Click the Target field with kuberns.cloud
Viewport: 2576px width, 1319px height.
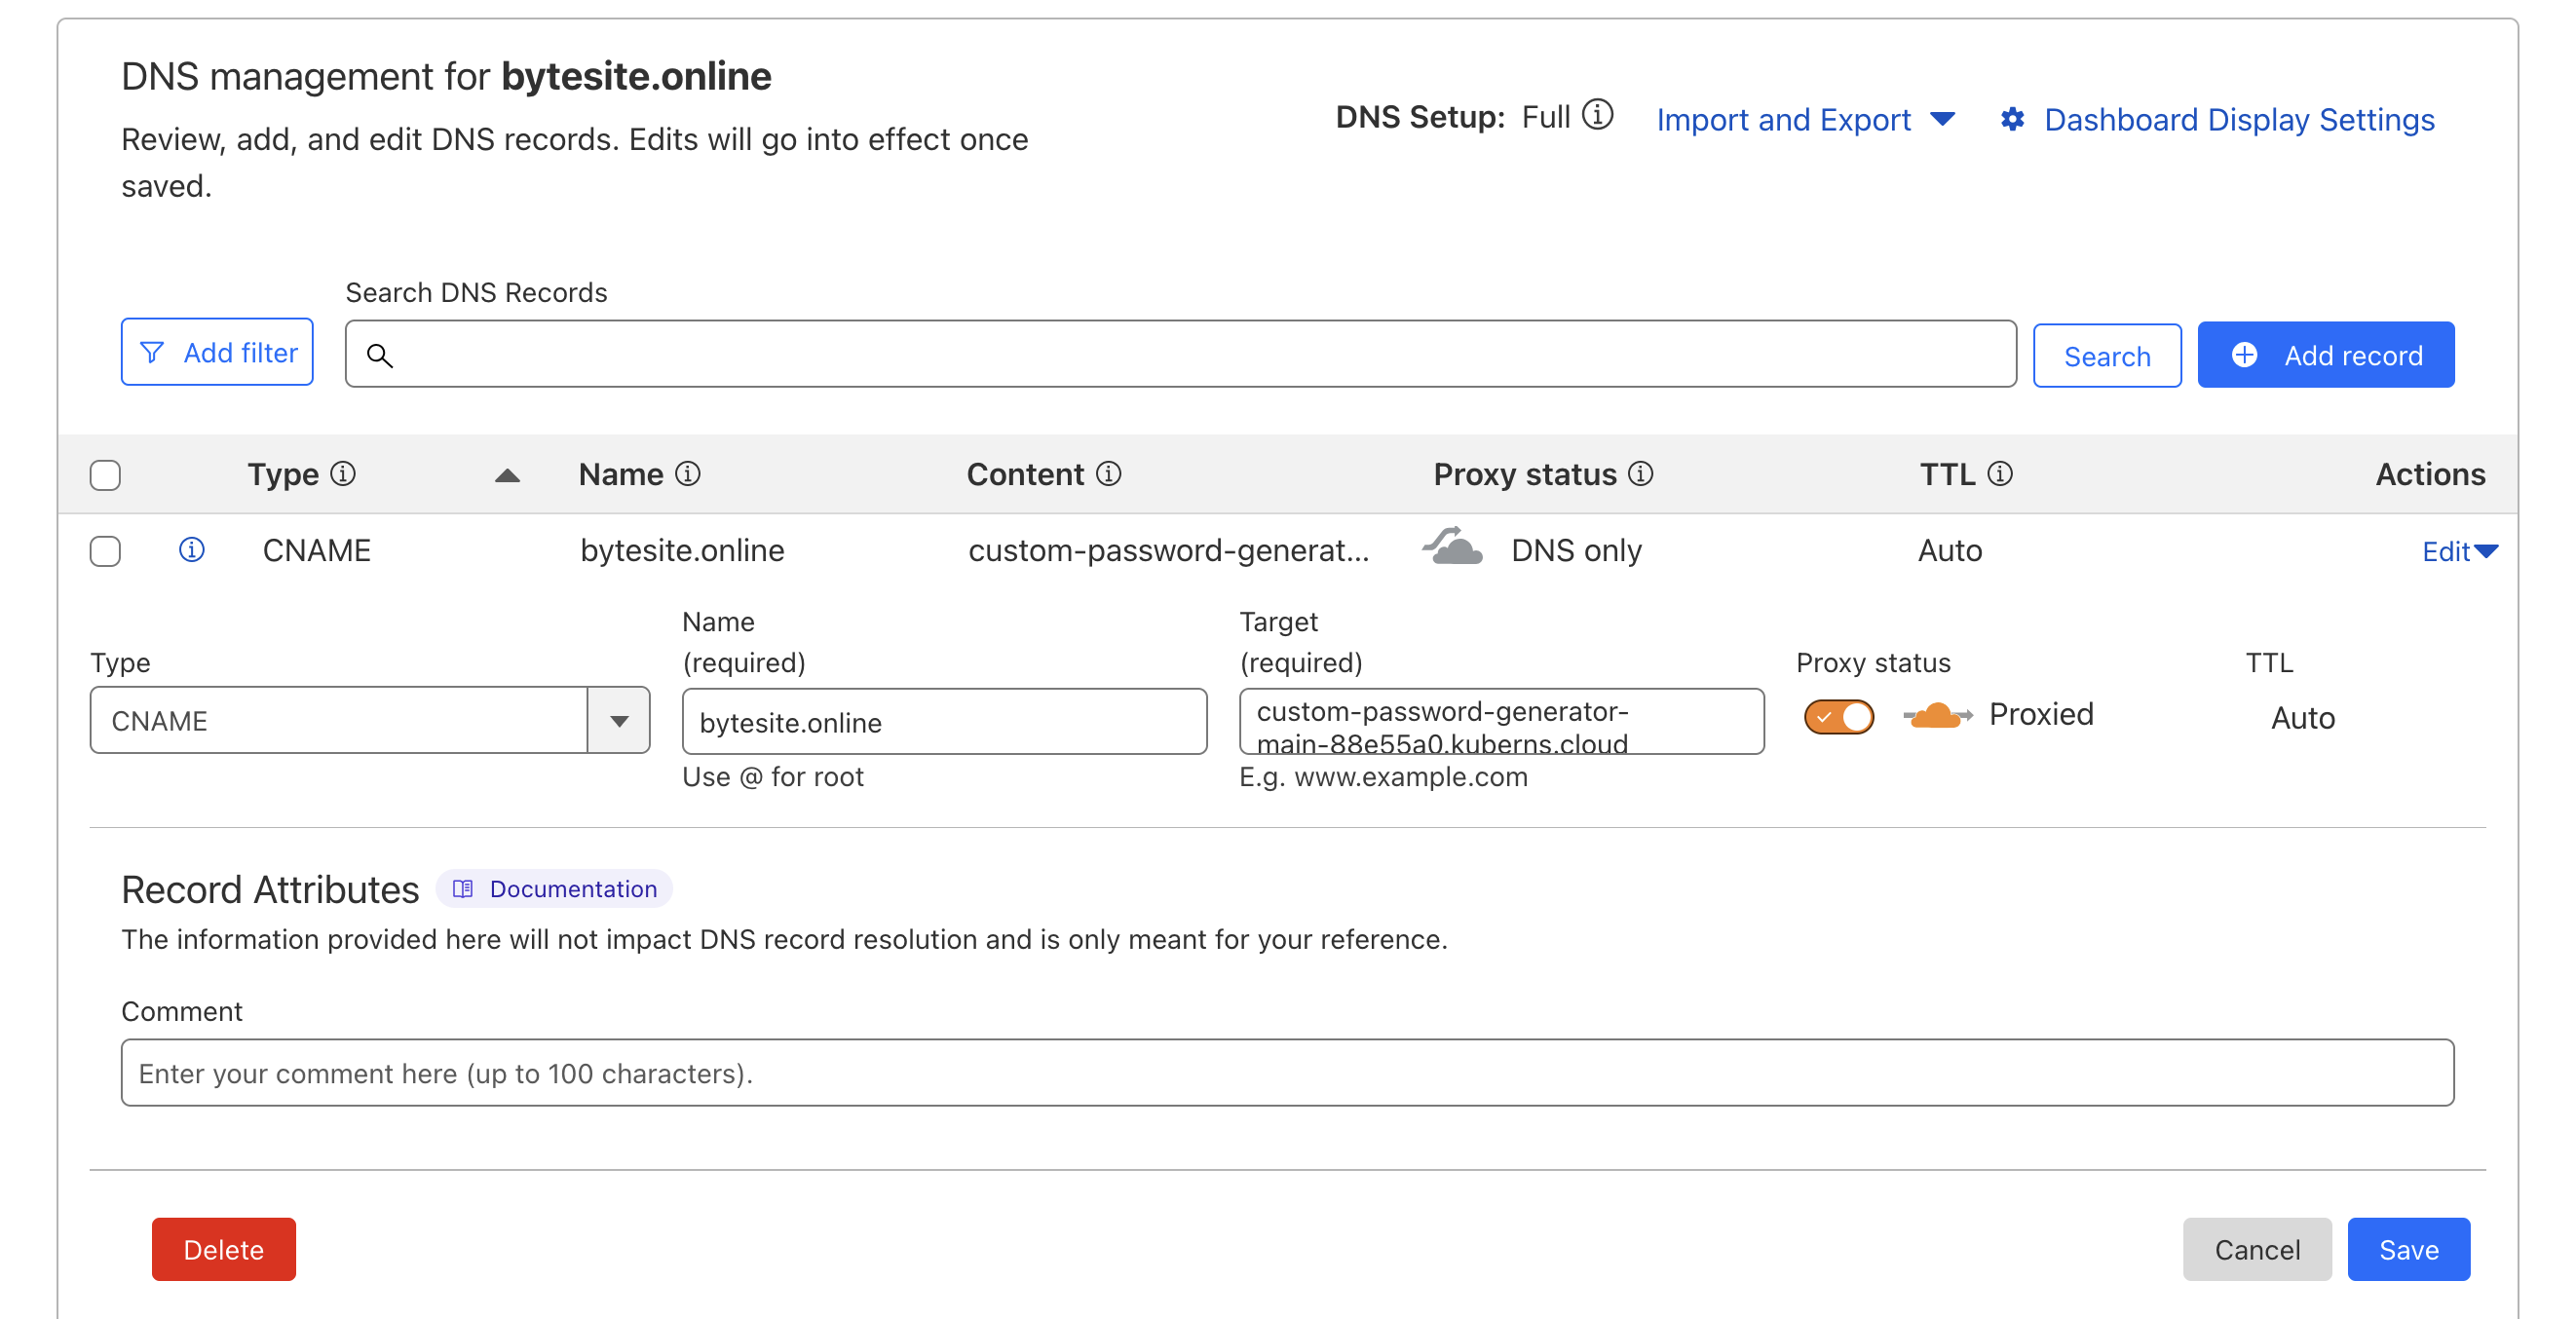(x=1501, y=721)
